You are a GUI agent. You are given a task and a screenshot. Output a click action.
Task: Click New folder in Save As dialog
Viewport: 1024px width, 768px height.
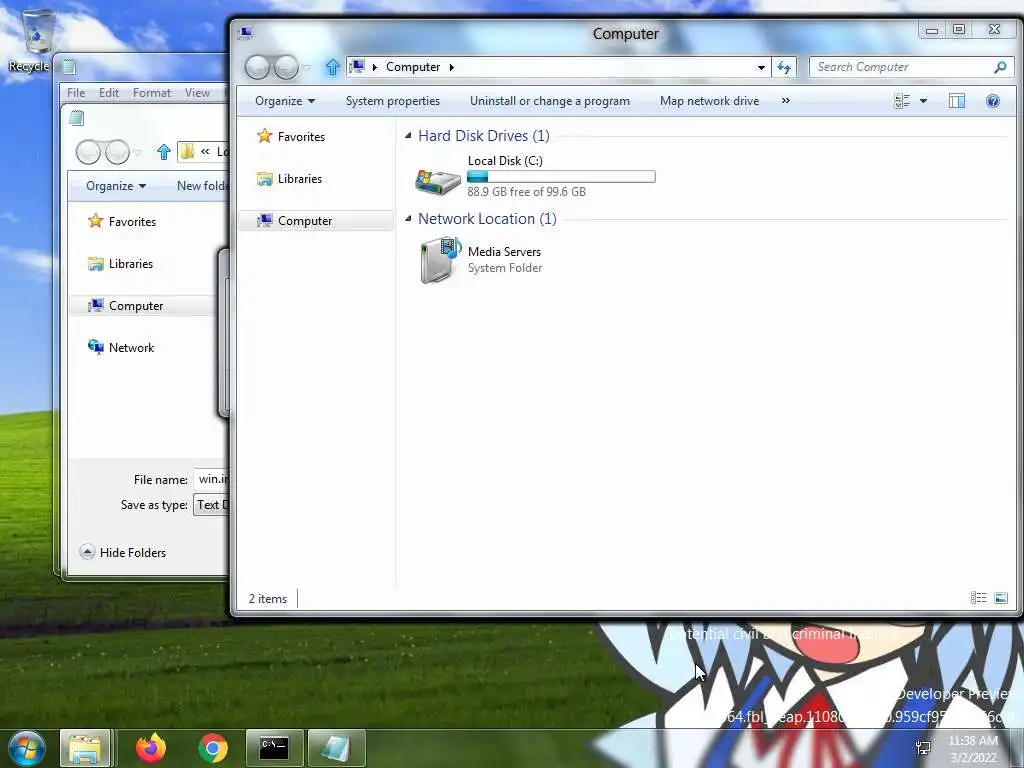[202, 186]
